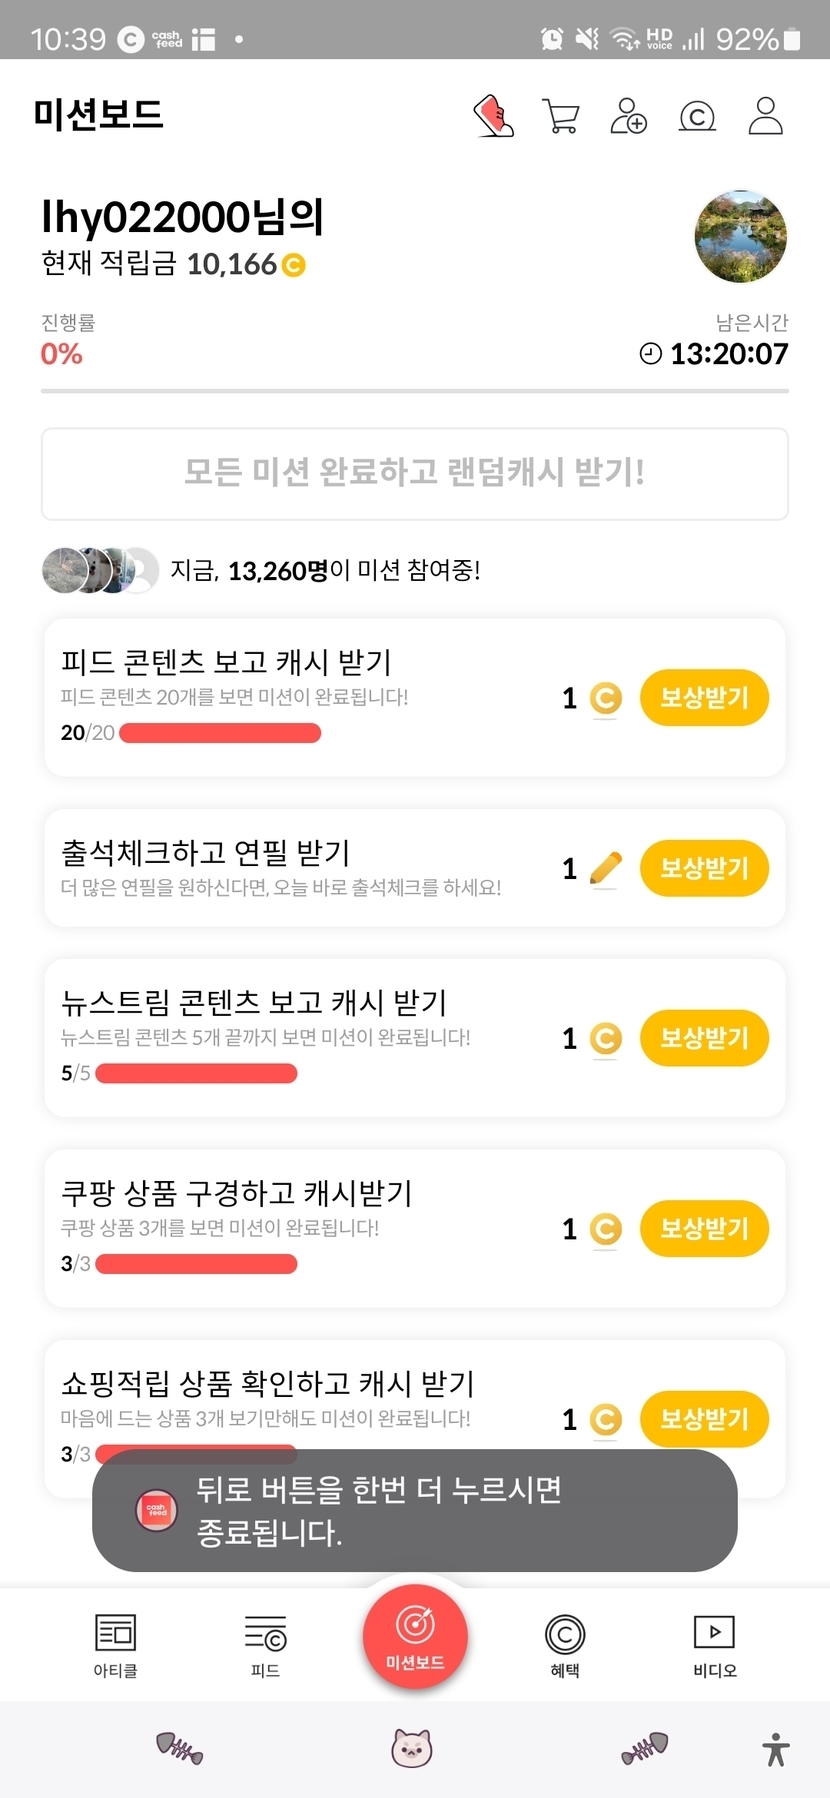Tap the invite friend icon
Image resolution: width=830 pixels, height=1798 pixels.
[628, 116]
